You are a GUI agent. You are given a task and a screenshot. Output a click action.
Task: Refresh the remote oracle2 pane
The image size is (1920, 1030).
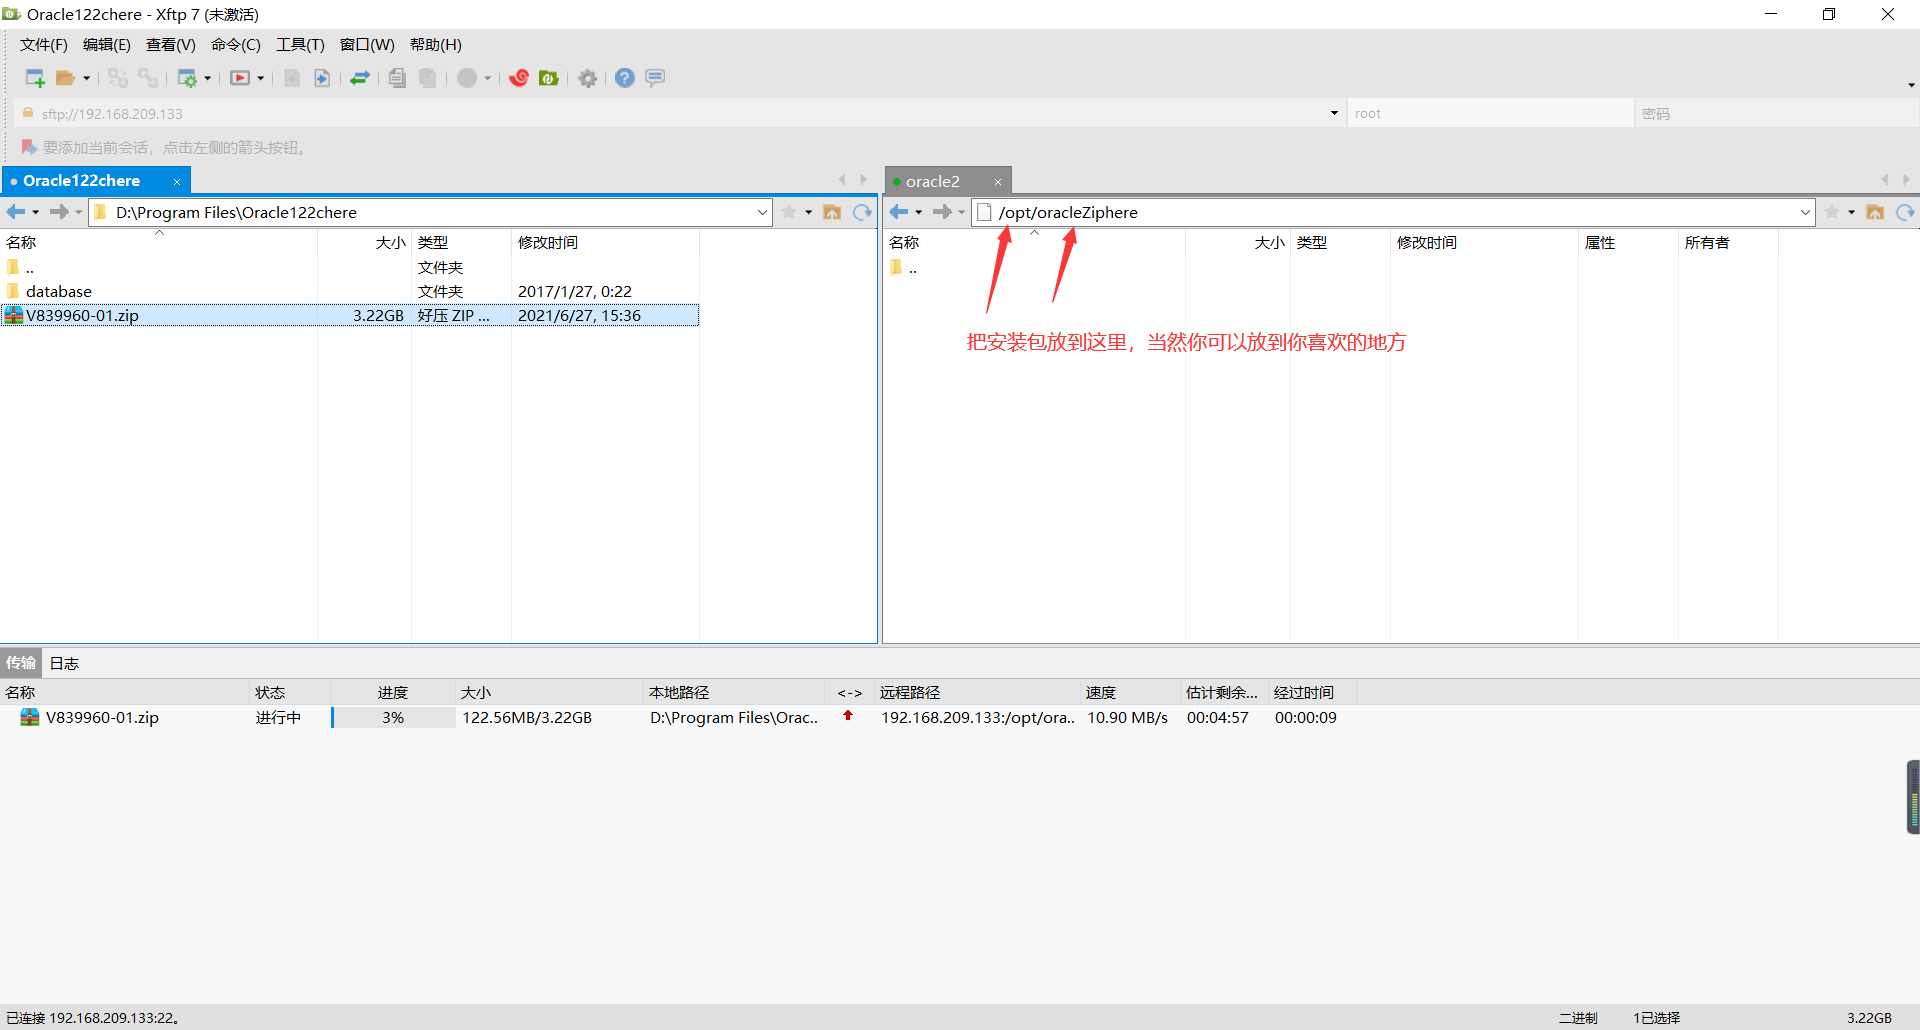pos(1905,212)
